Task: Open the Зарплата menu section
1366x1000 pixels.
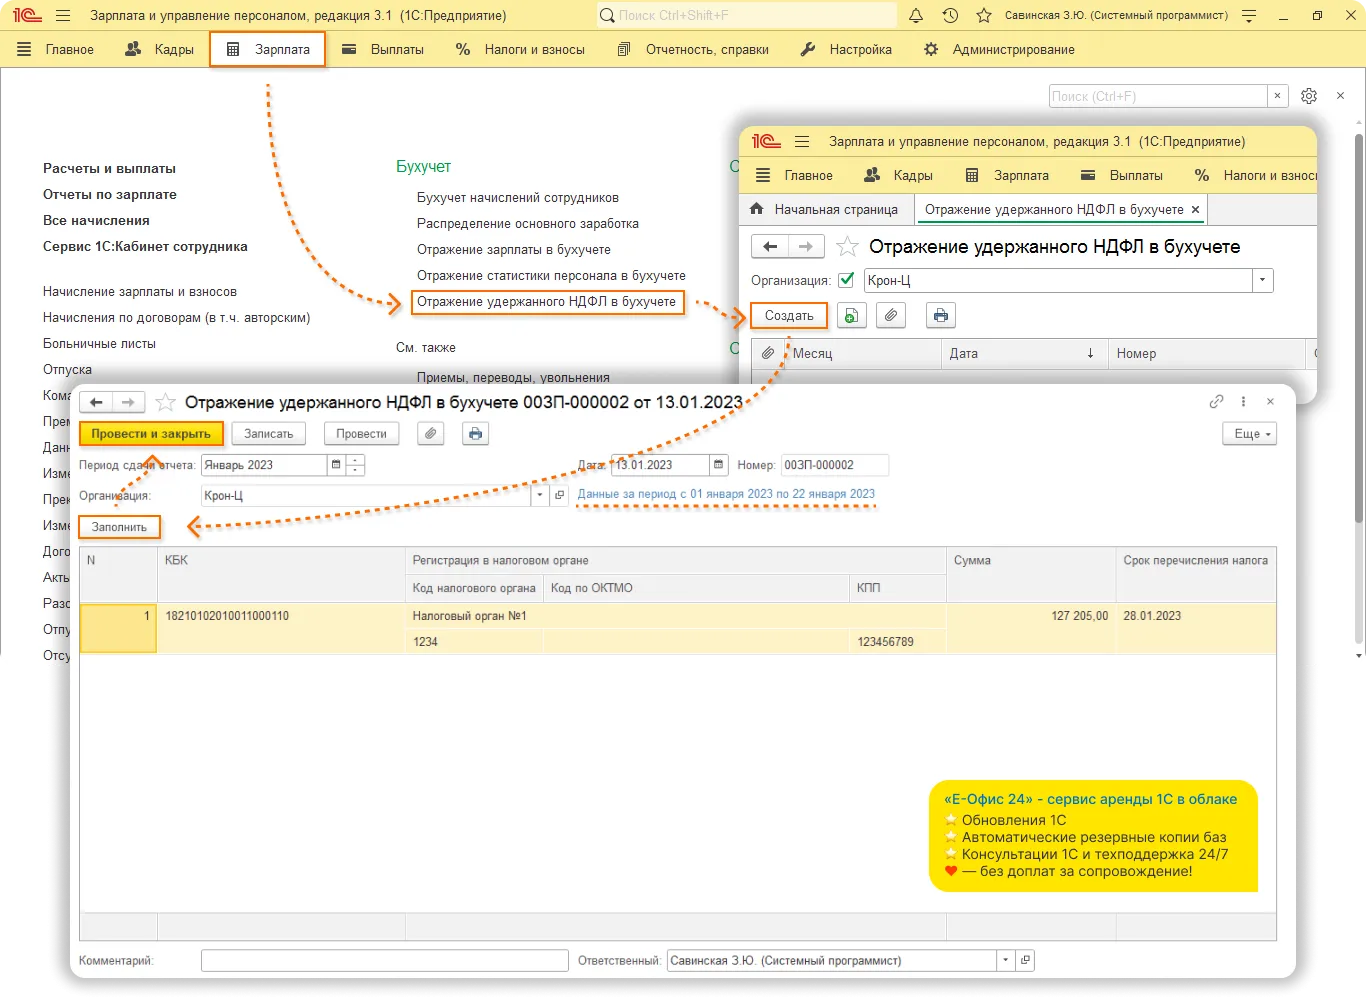Action: [x=268, y=49]
